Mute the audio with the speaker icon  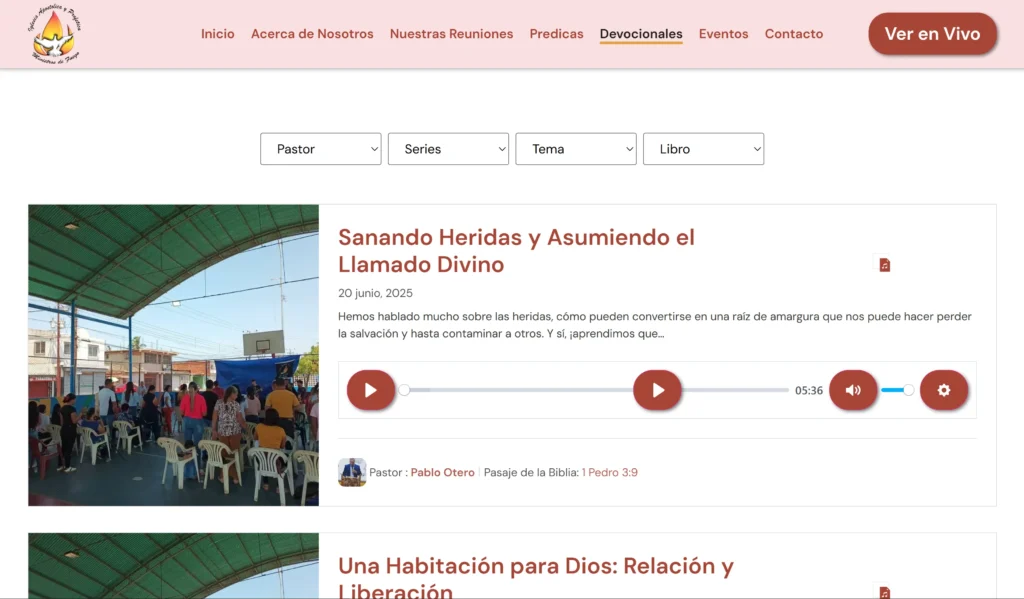[853, 390]
